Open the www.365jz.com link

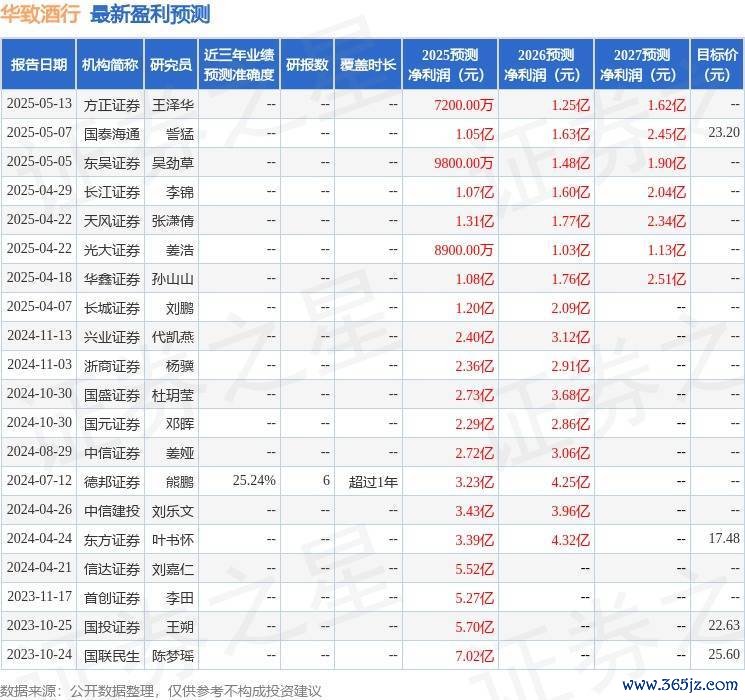pos(680,684)
